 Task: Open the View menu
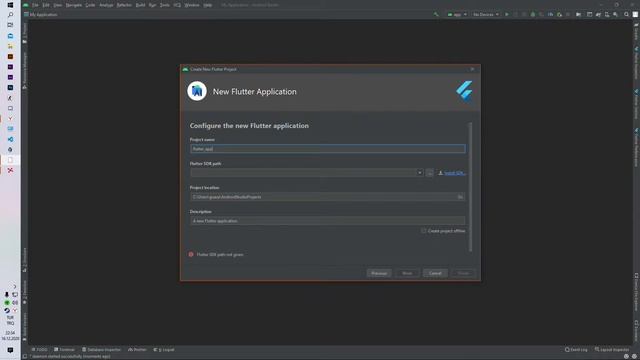click(x=58, y=5)
